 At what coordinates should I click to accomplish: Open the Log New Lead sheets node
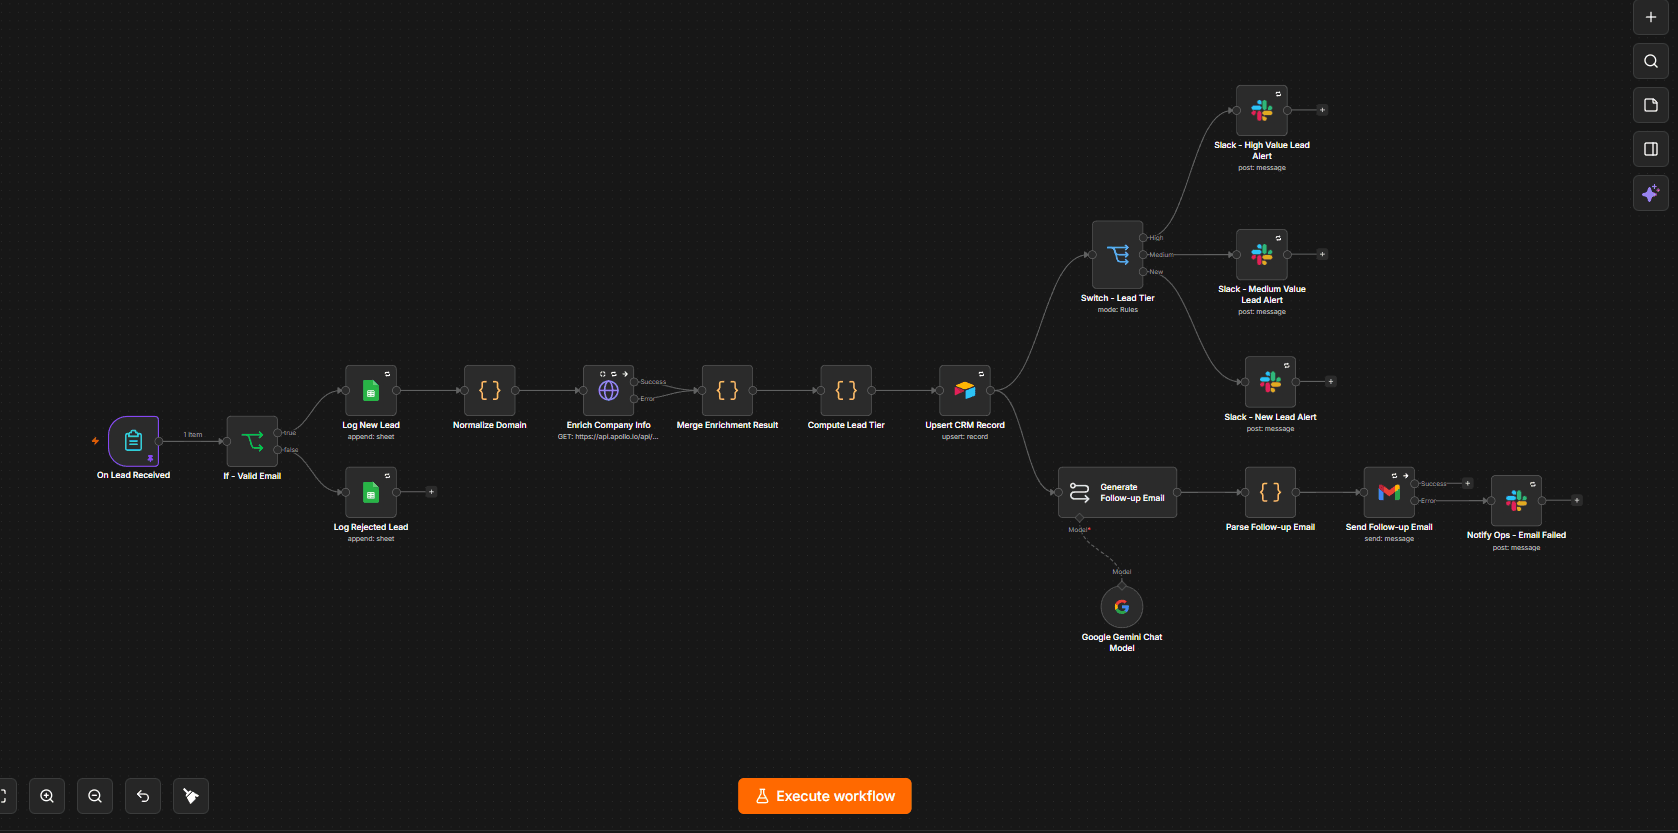tap(371, 390)
